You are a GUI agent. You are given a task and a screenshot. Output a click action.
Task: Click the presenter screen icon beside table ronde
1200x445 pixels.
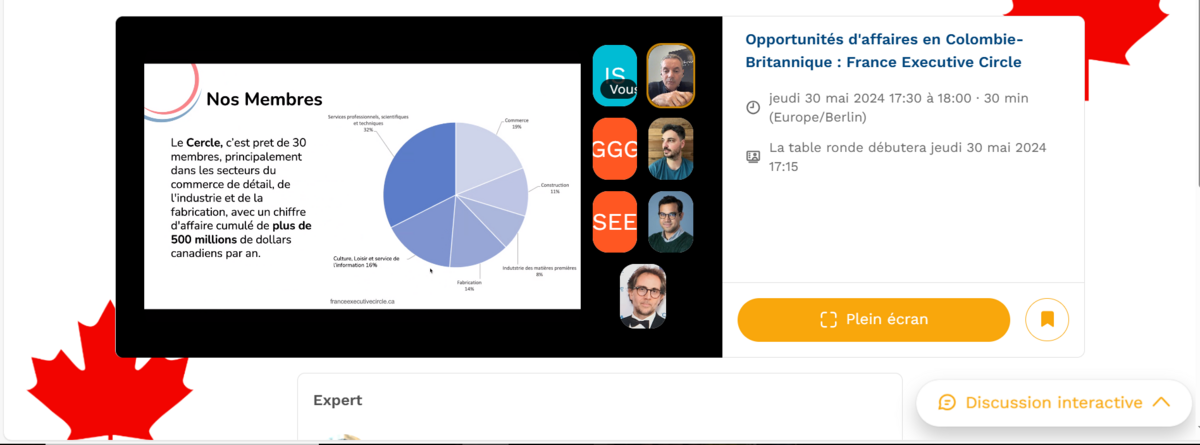click(754, 157)
